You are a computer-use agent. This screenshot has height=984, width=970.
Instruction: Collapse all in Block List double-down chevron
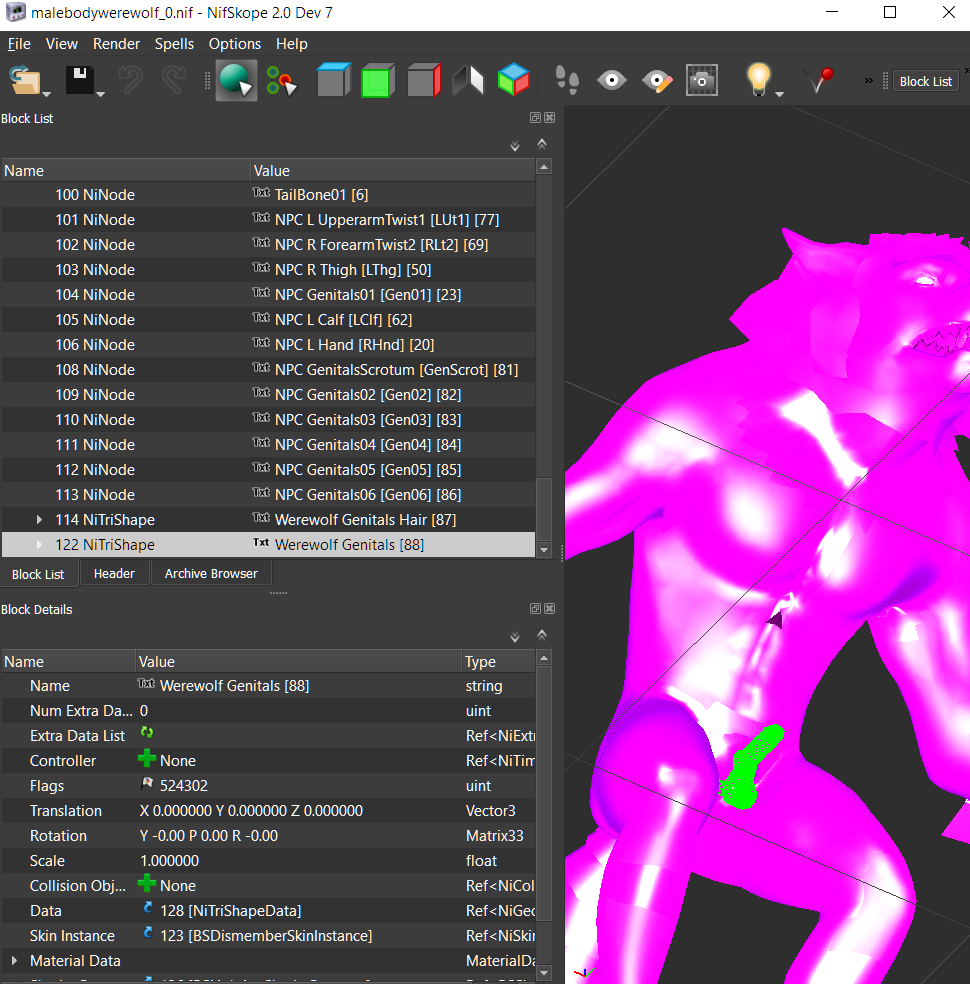(514, 146)
